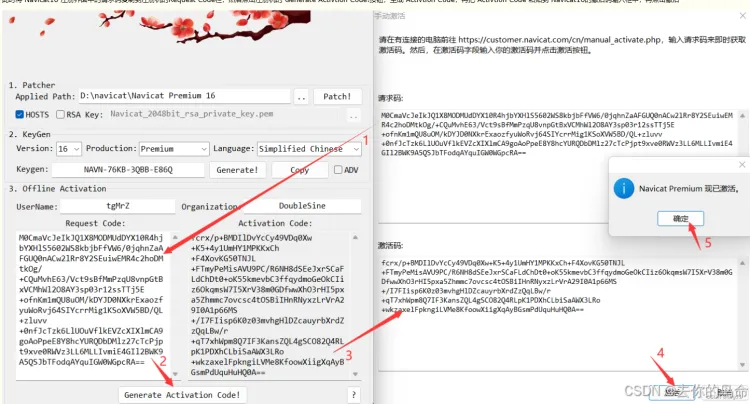The width and height of the screenshot is (750, 404).
Task: Click the Generate Activation Code! button
Action: (x=182, y=395)
